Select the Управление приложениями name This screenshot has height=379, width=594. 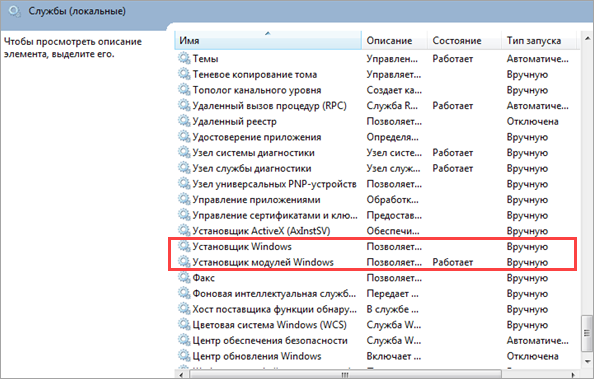256,200
